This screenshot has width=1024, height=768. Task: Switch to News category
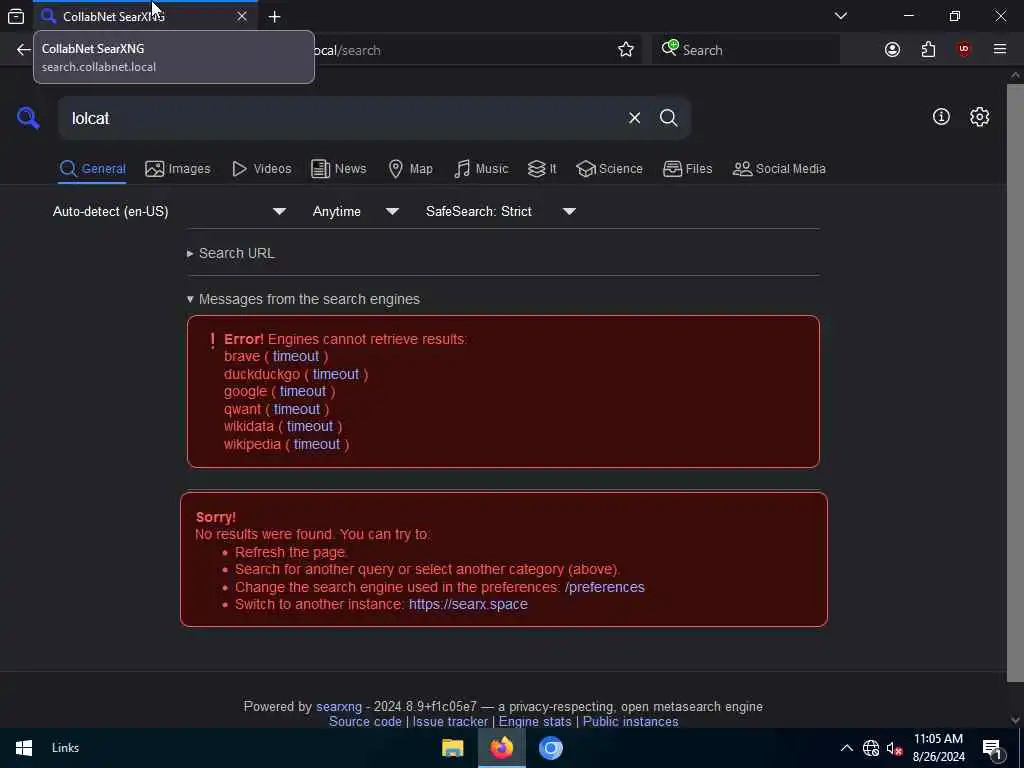pyautogui.click(x=338, y=169)
